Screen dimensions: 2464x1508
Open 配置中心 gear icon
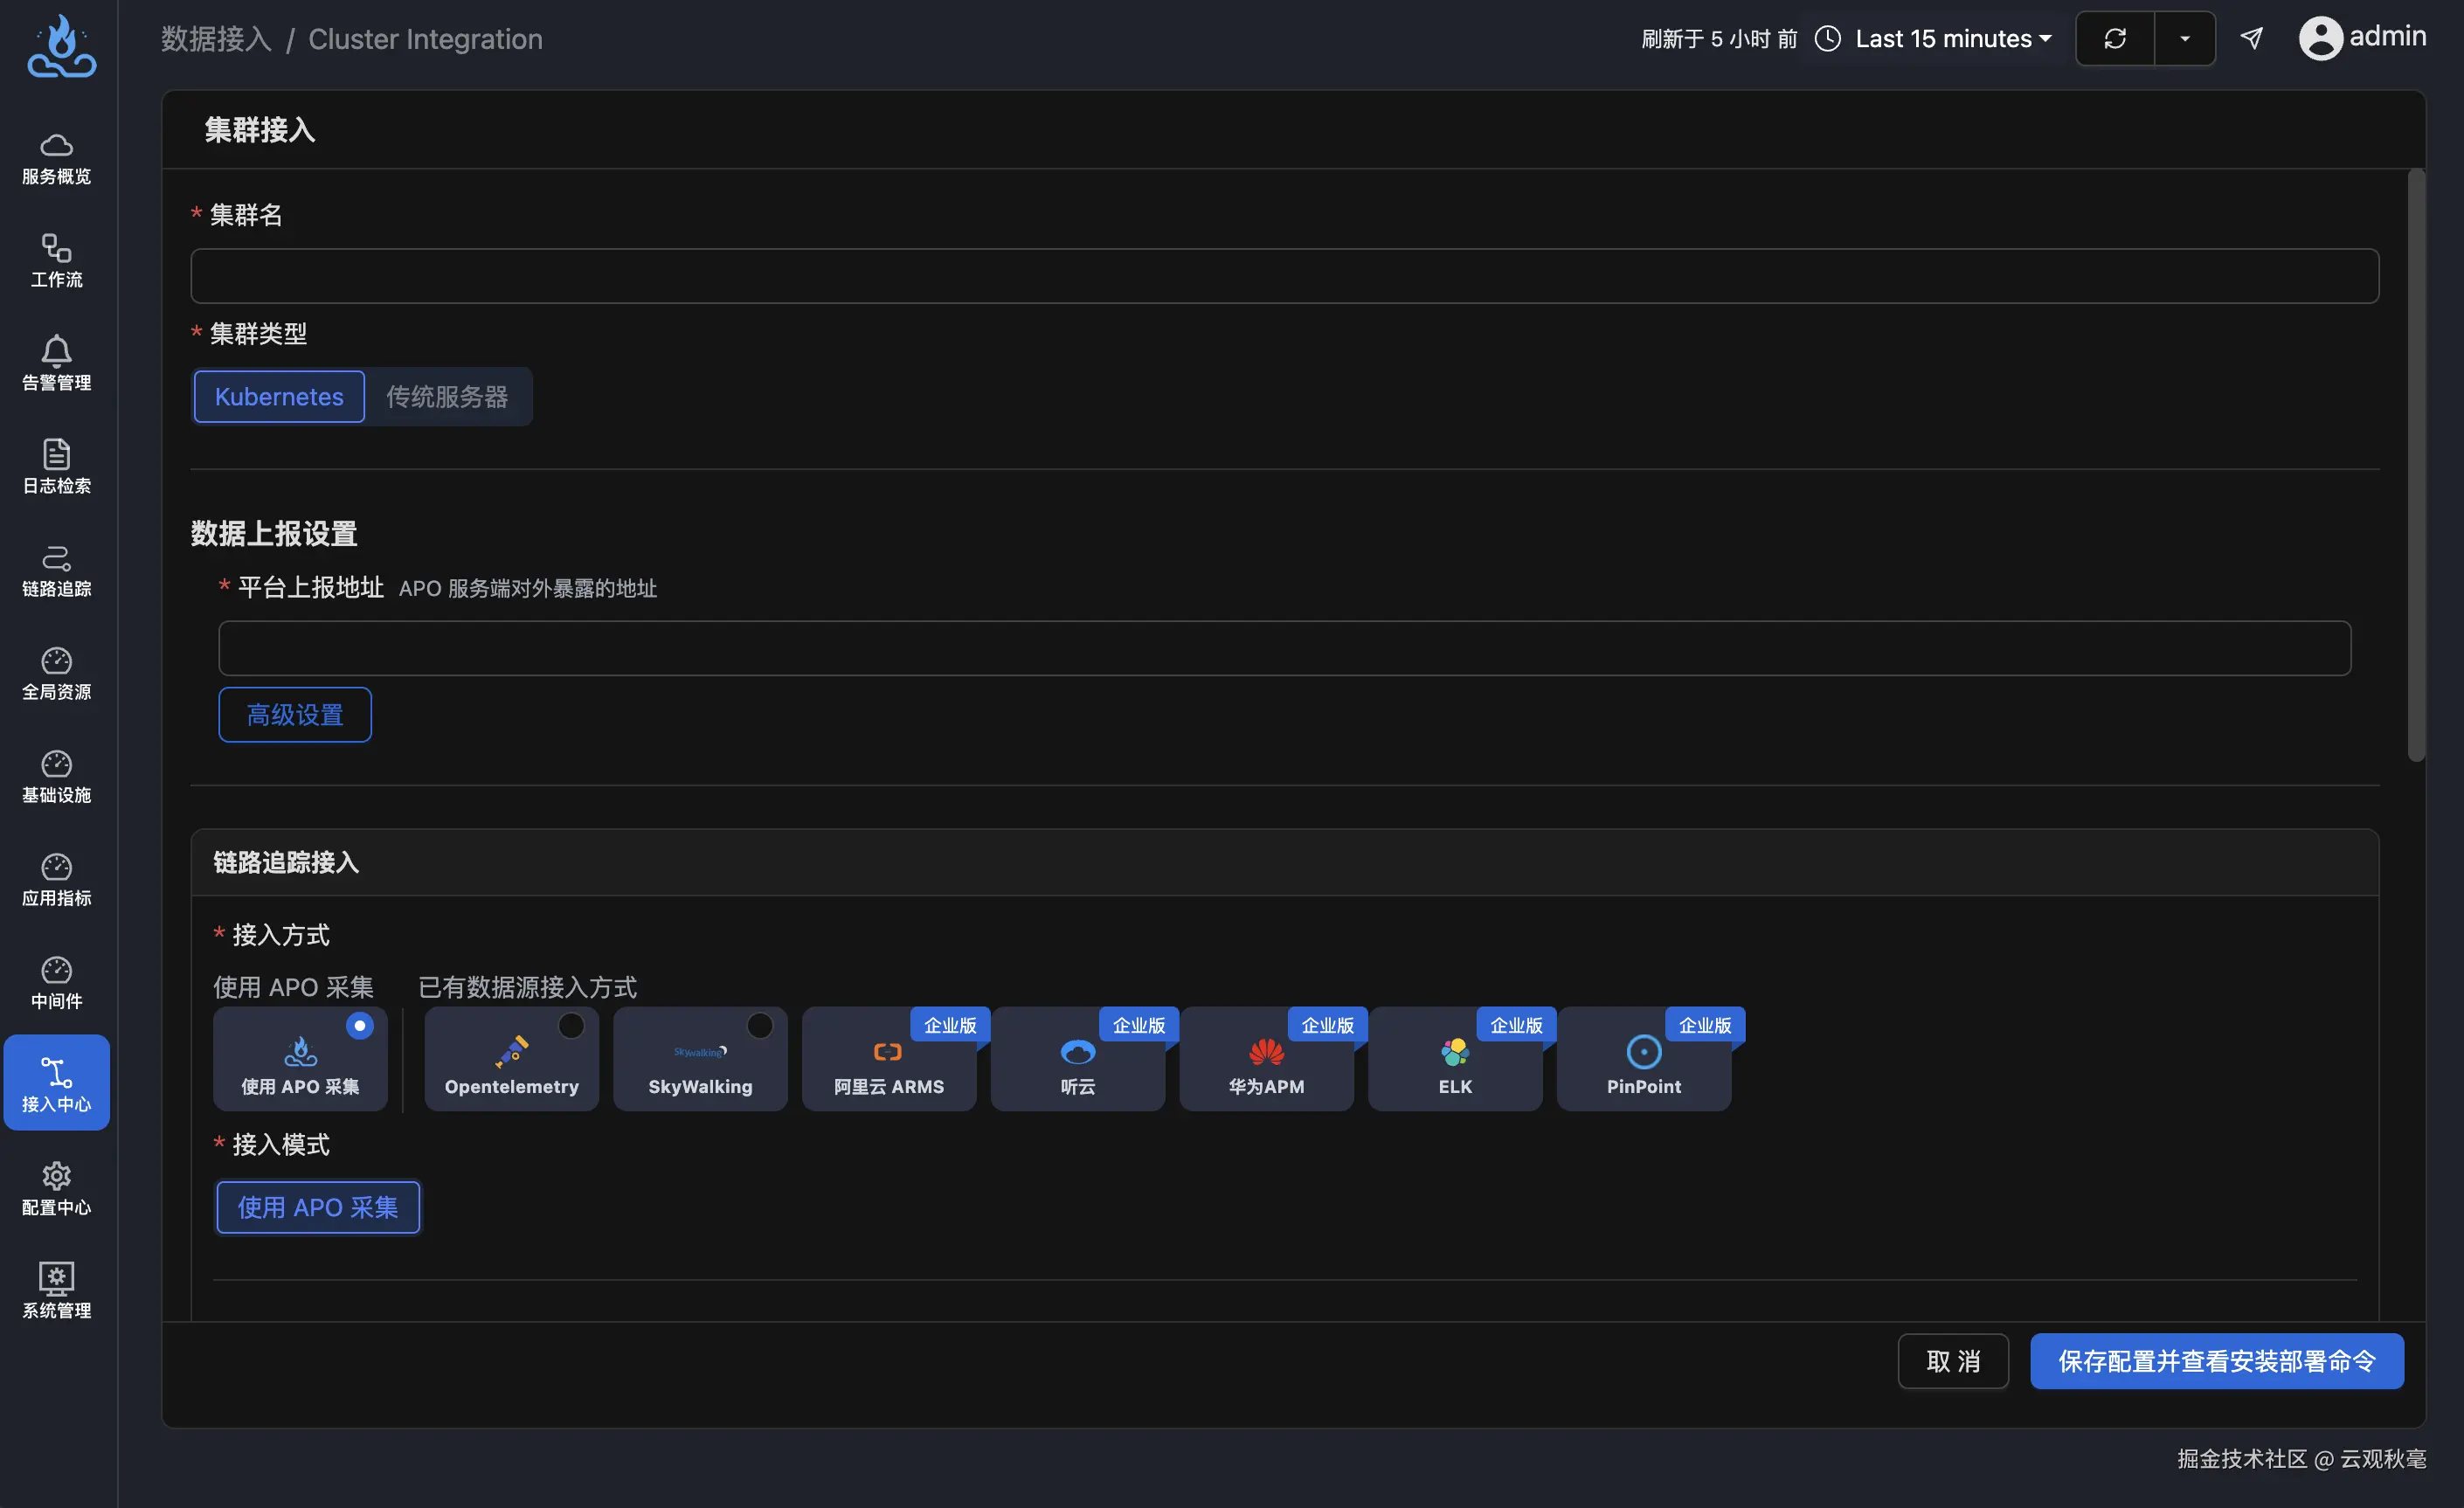pyautogui.click(x=56, y=1175)
